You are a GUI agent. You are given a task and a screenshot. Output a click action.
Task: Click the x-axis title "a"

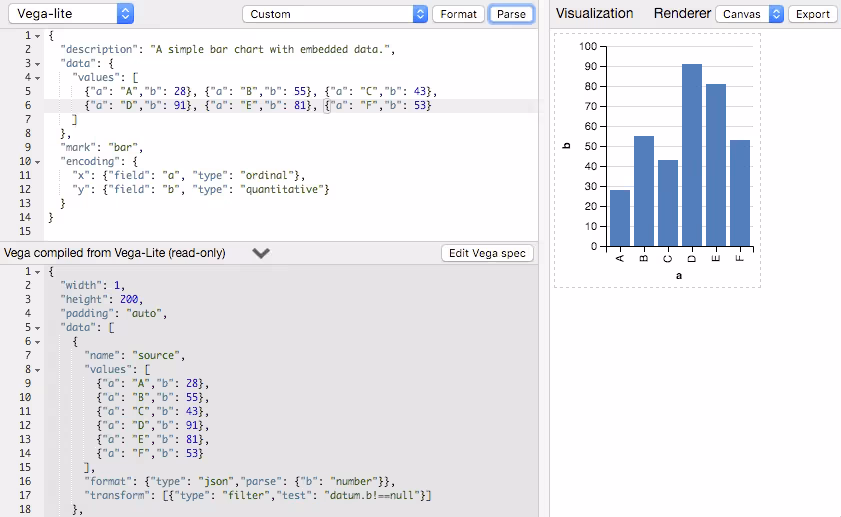(x=679, y=276)
